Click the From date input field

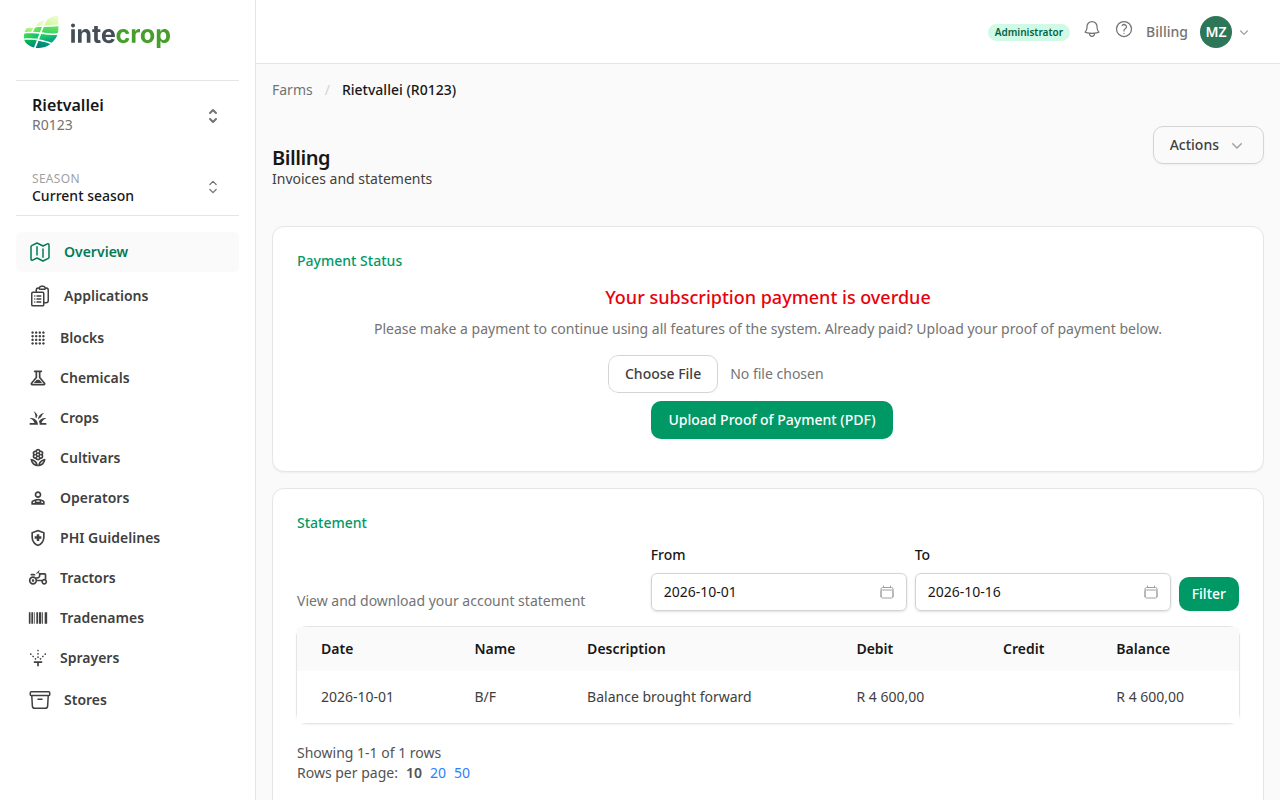(x=778, y=592)
